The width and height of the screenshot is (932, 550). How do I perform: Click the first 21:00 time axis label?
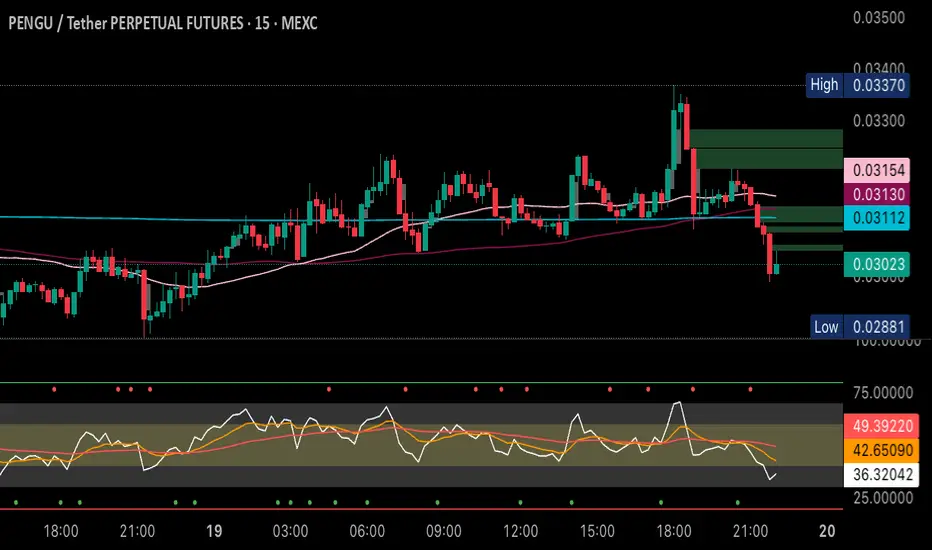tap(137, 531)
